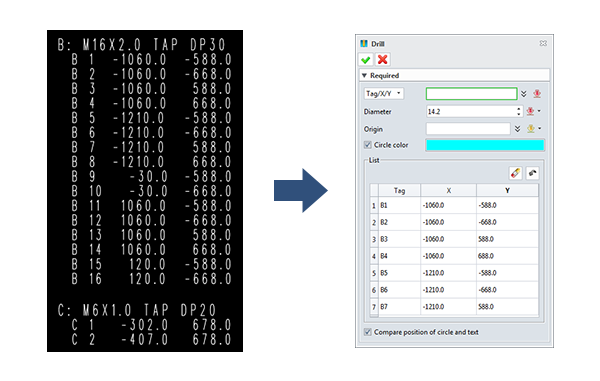Image resolution: width=600 pixels, height=381 pixels.
Task: Focus the Tag/X/Y green input field
Action: click(x=471, y=94)
